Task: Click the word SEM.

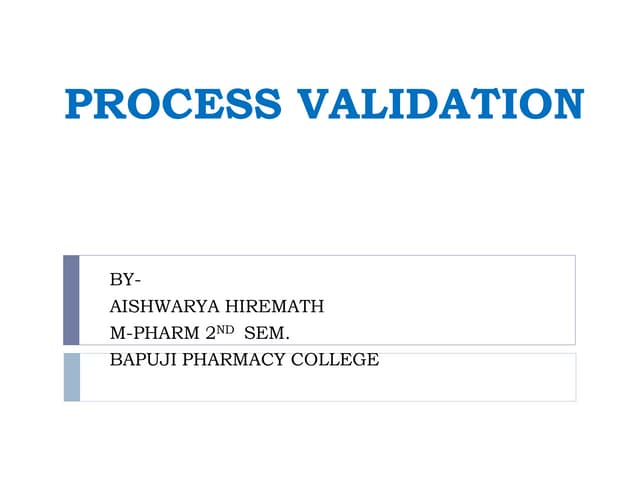Action: click(x=267, y=333)
